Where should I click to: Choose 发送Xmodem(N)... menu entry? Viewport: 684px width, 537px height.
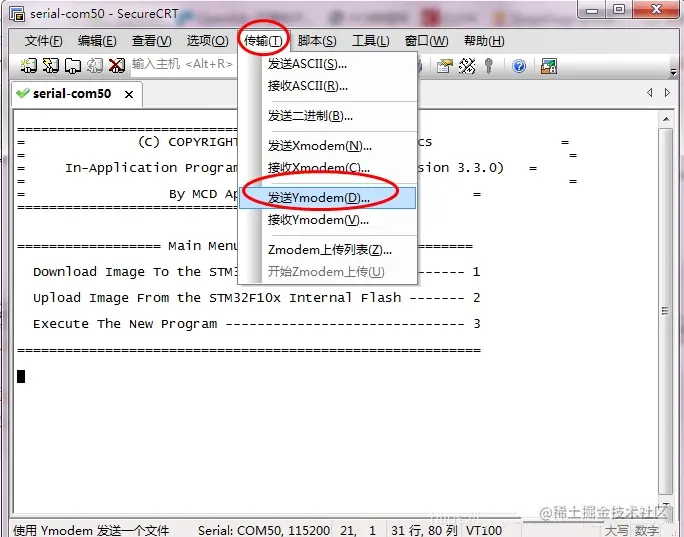pos(328,146)
